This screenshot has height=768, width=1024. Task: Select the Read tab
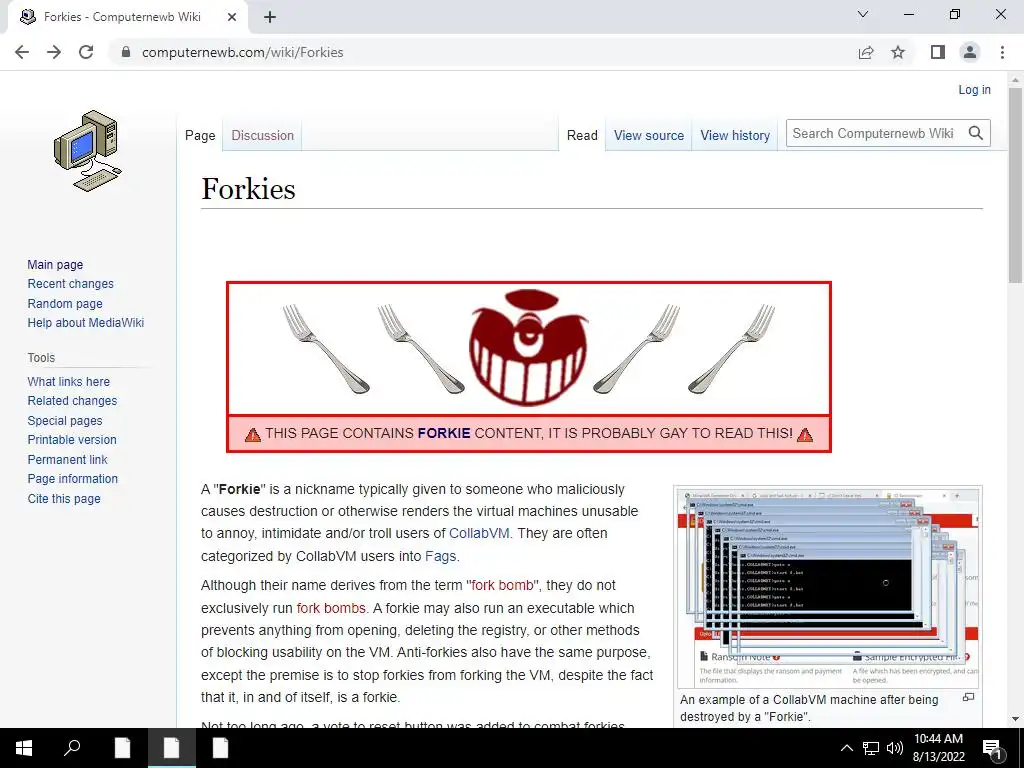582,135
